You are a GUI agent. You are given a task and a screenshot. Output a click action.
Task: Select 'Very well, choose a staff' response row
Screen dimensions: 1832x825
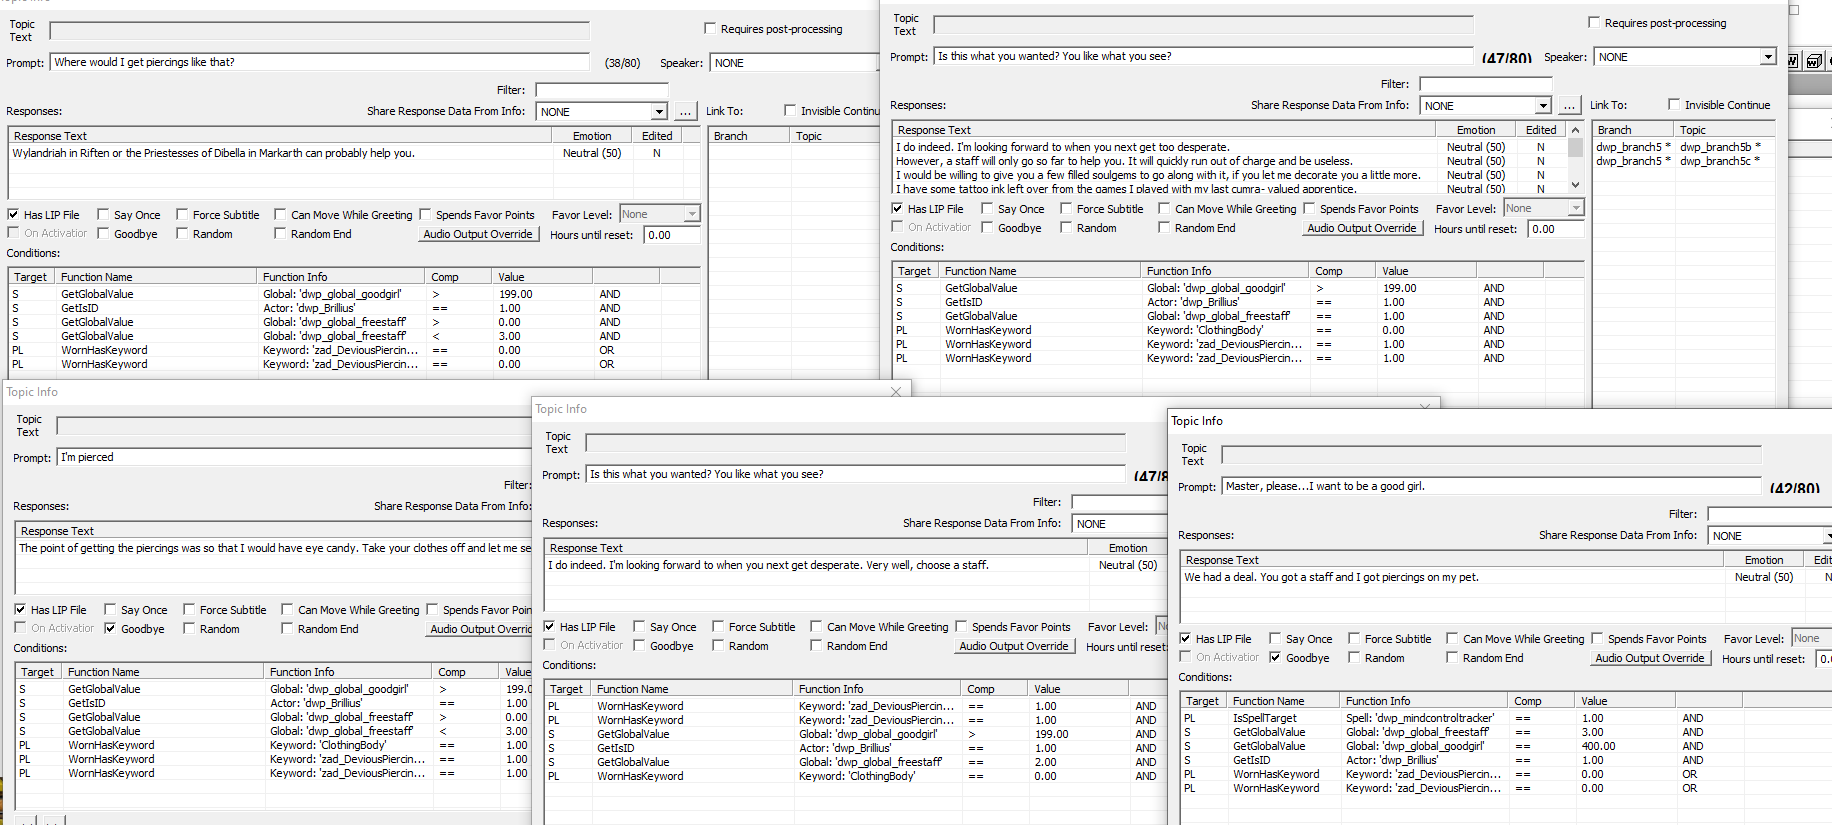855,565
